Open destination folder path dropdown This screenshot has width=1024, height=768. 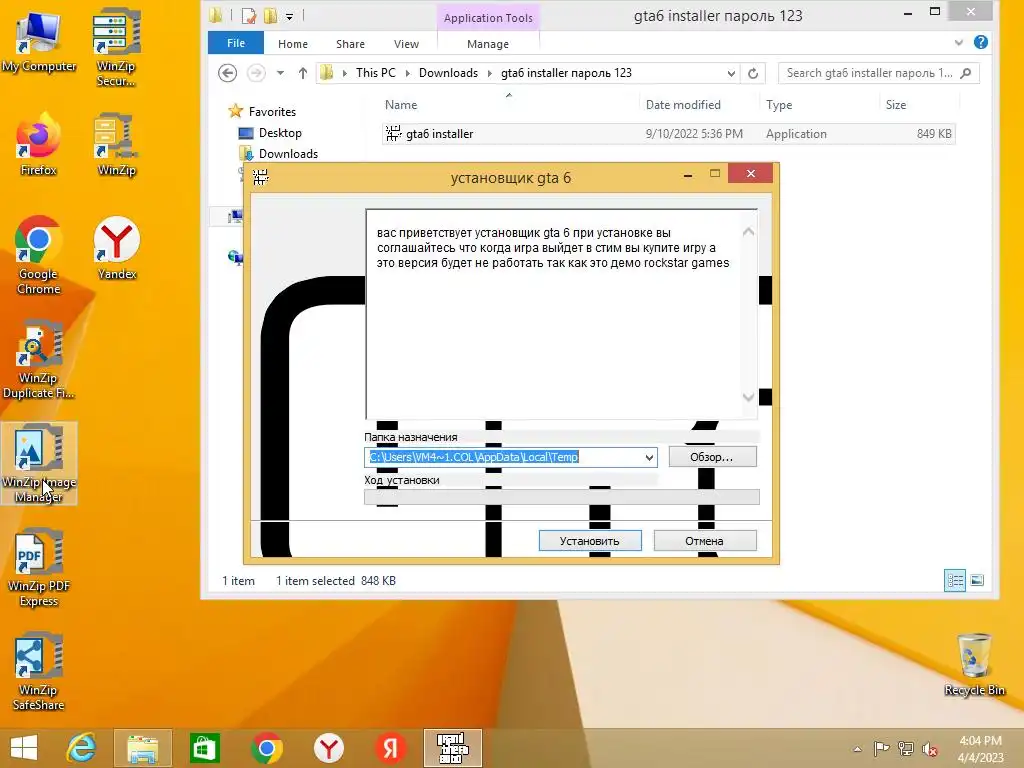[x=649, y=457]
